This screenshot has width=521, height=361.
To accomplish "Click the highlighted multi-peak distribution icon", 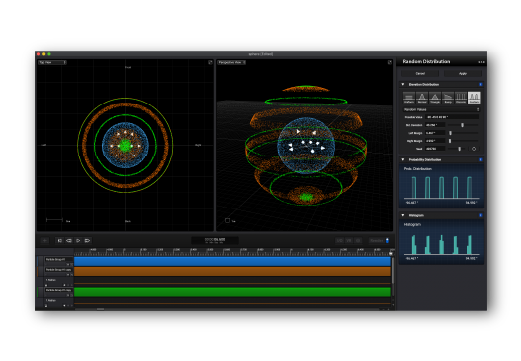I will point(474,98).
